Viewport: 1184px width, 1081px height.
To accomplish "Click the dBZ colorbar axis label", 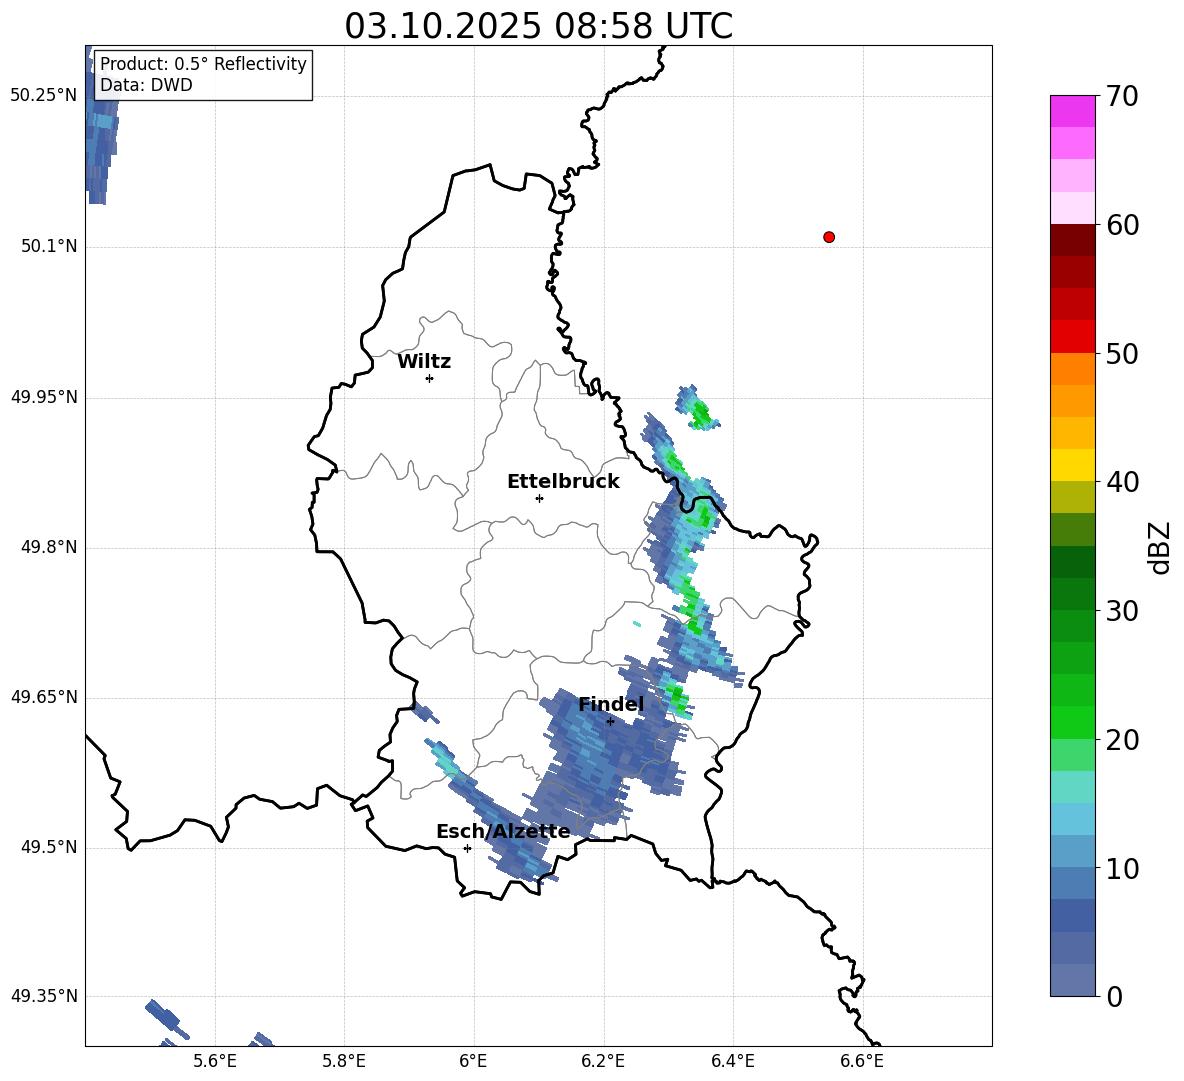I will (1160, 547).
